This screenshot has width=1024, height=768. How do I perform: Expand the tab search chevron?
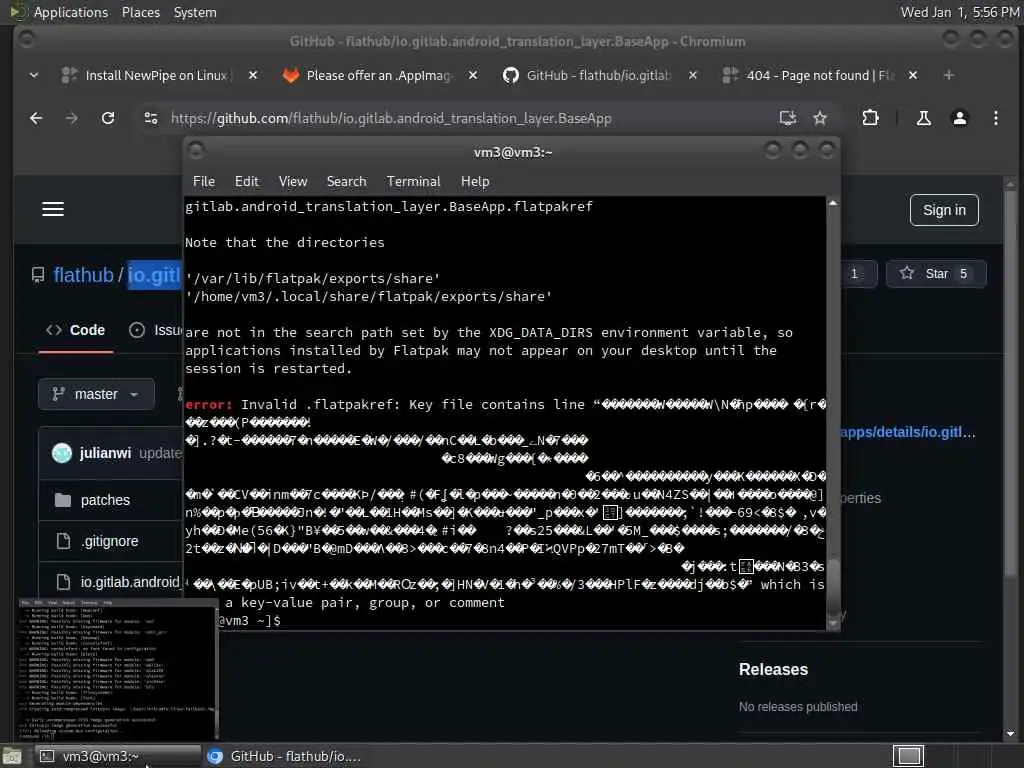[x=34, y=76]
